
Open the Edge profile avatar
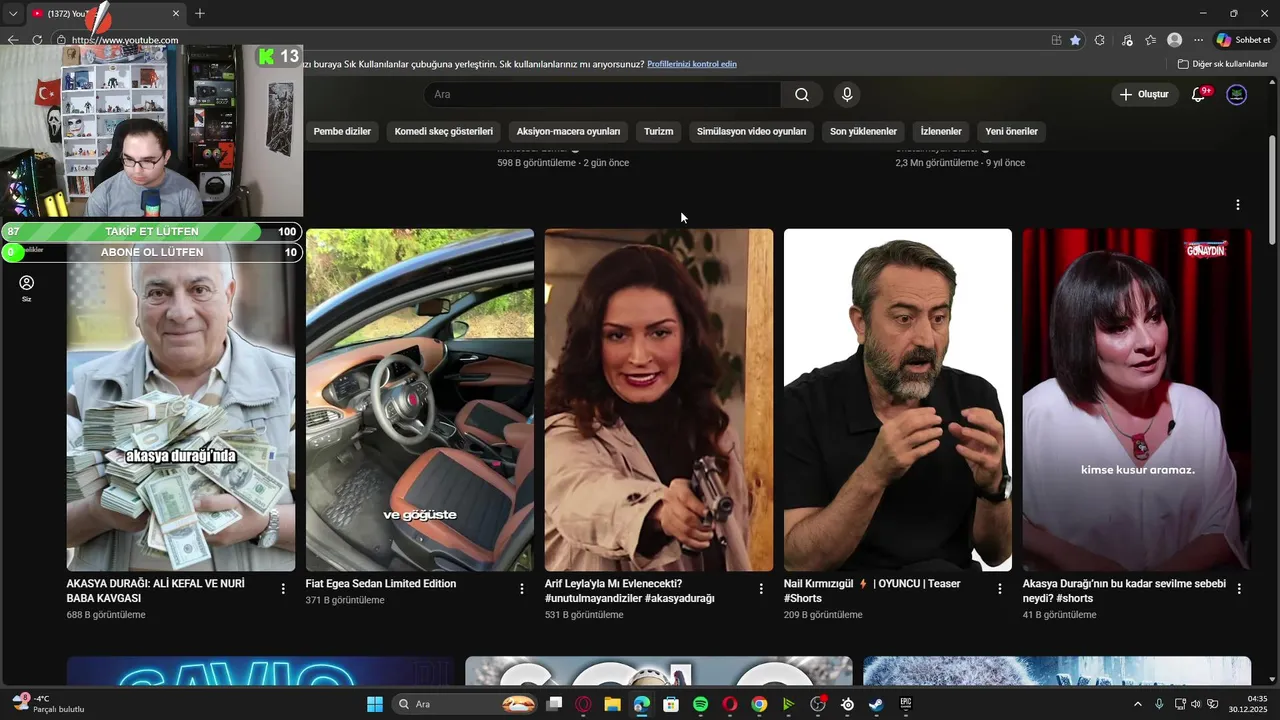1175,40
